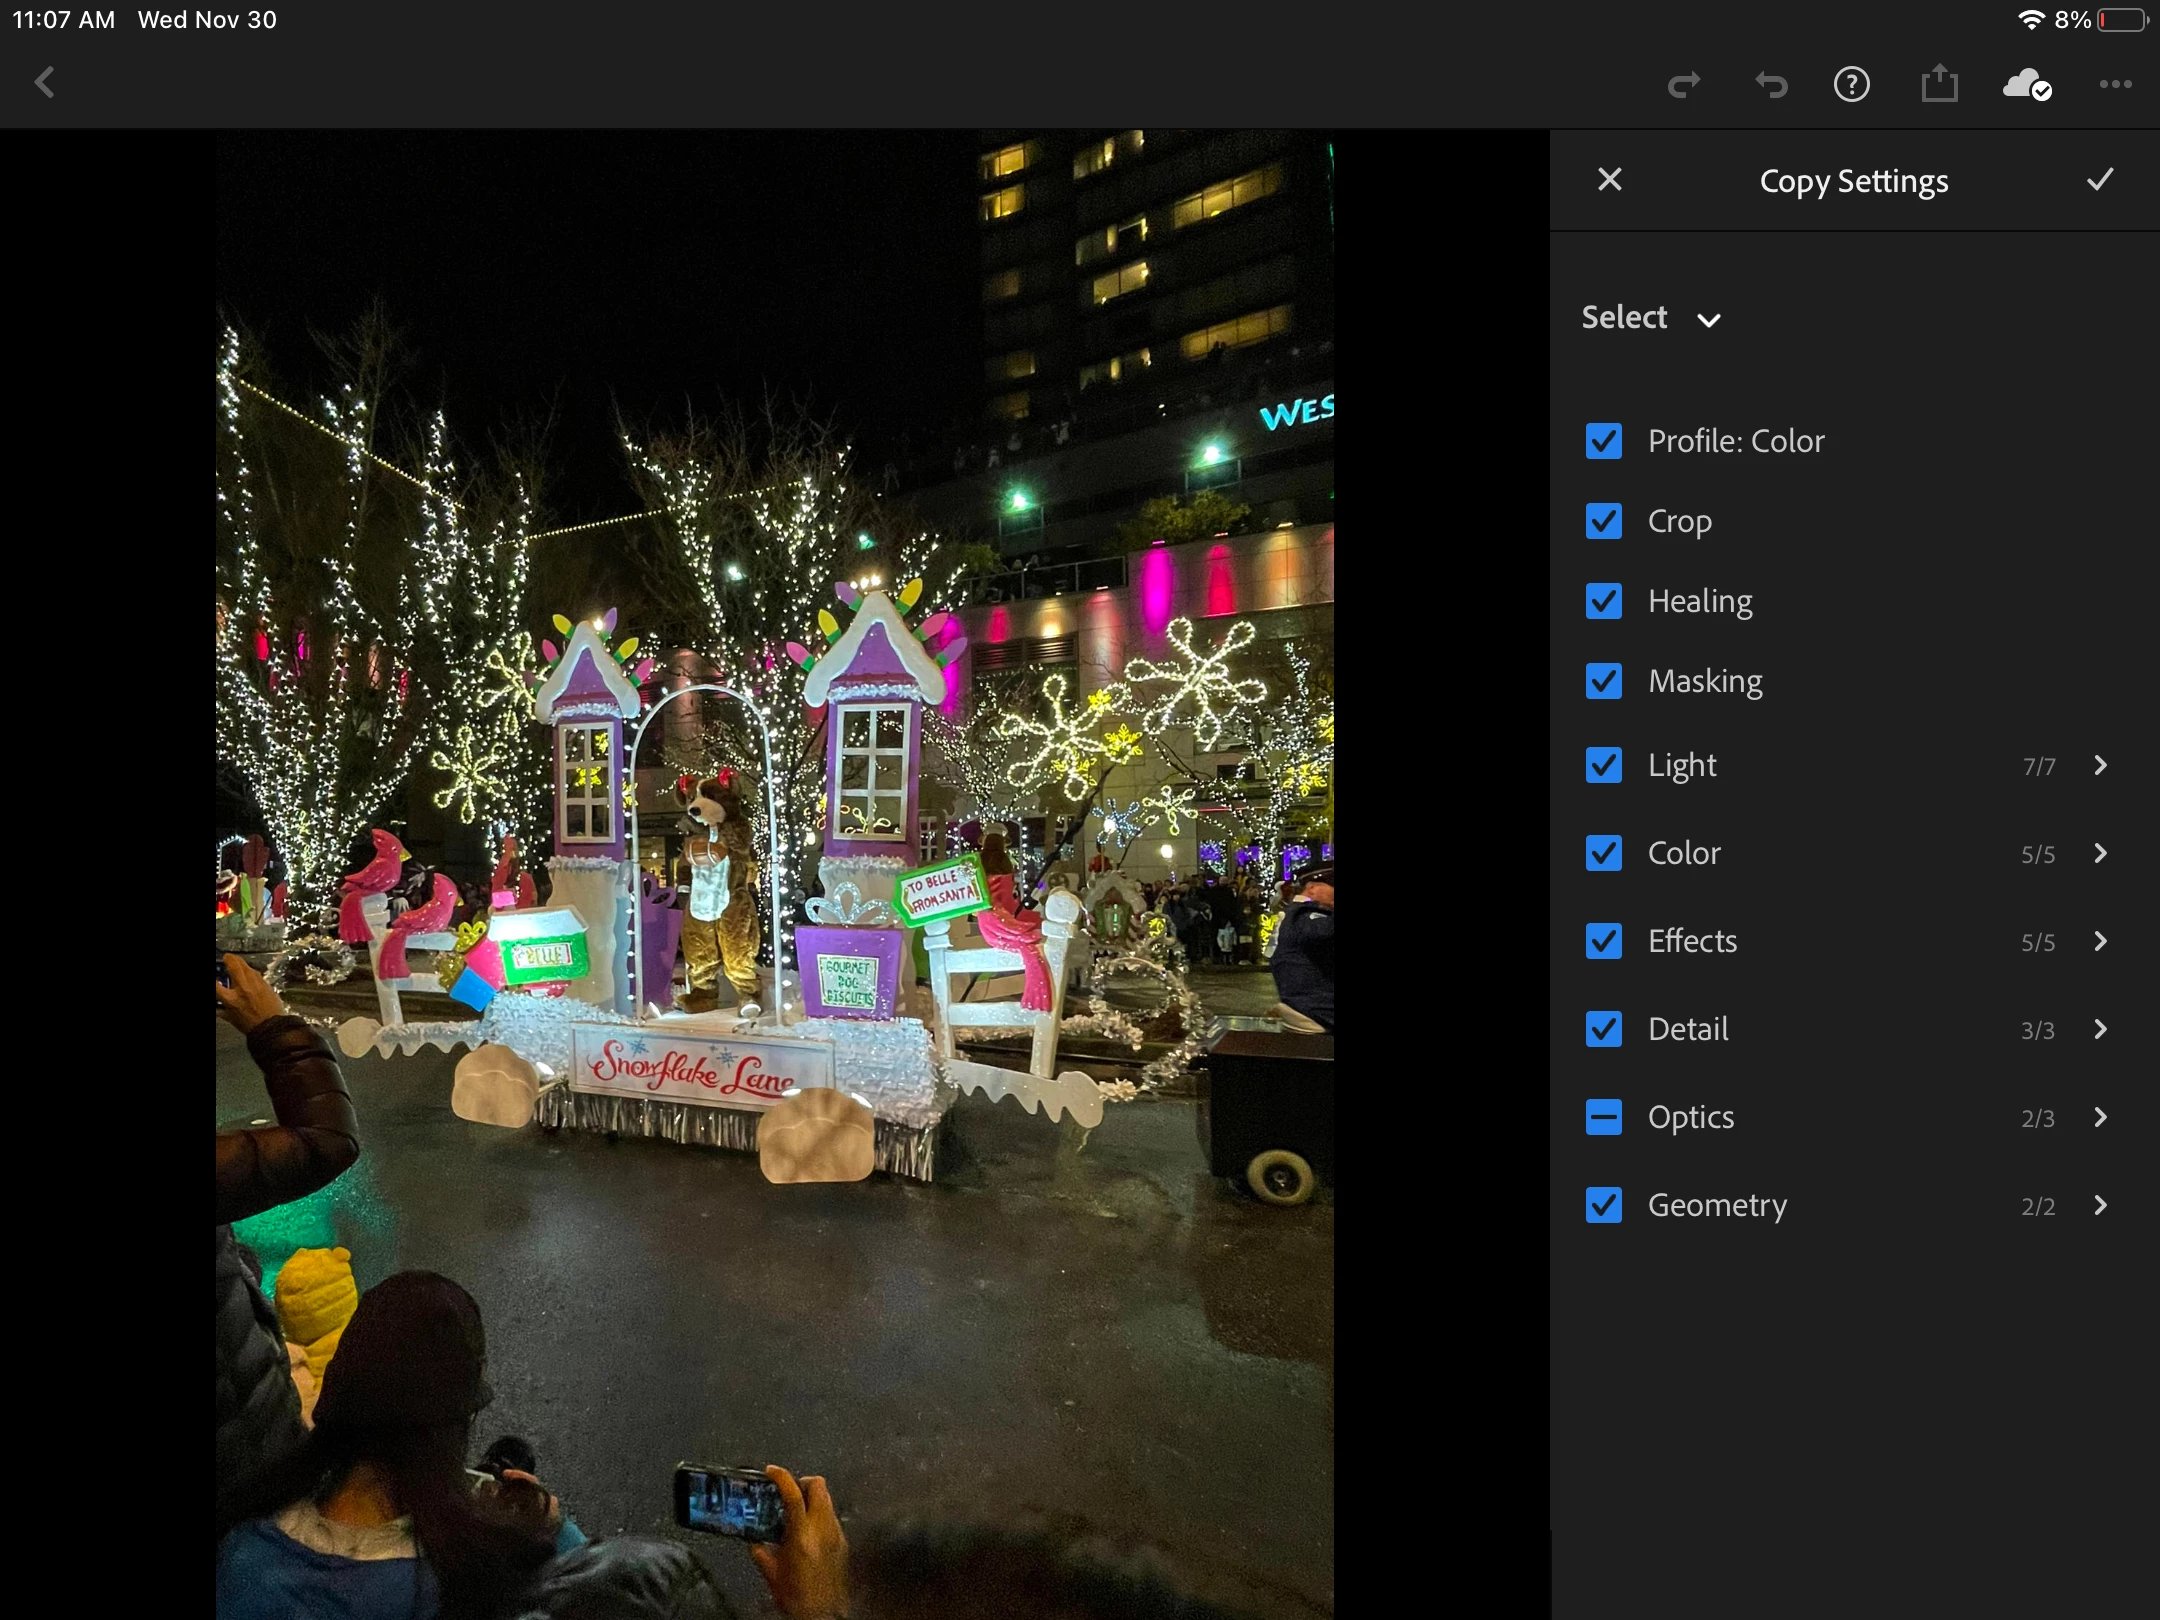The height and width of the screenshot is (1620, 2160).
Task: Cancel Copy Settings with X icon
Action: (1609, 180)
